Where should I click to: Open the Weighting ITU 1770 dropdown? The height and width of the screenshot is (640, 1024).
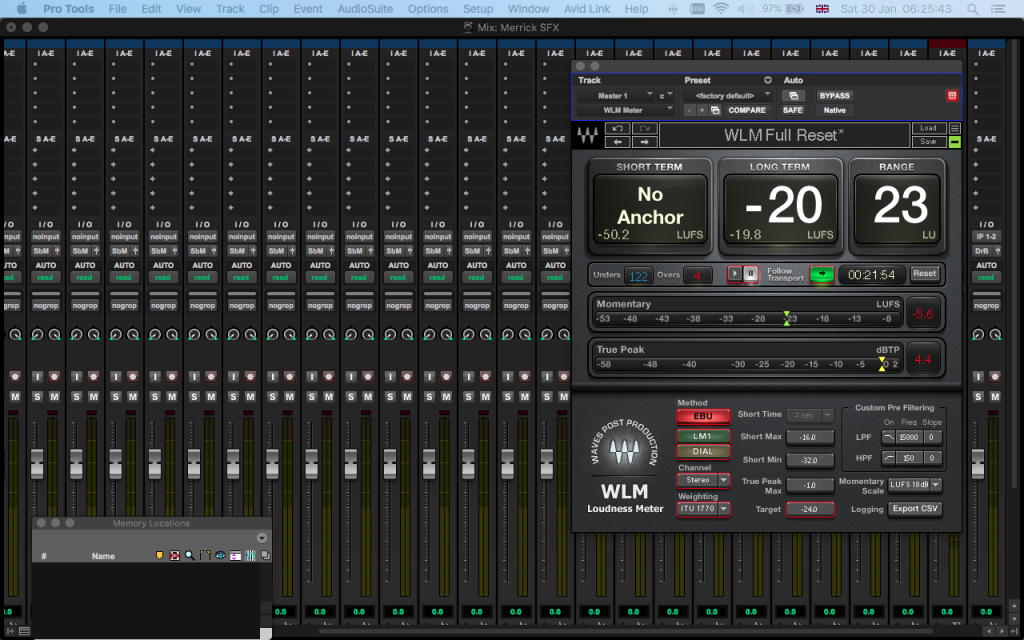[x=703, y=509]
